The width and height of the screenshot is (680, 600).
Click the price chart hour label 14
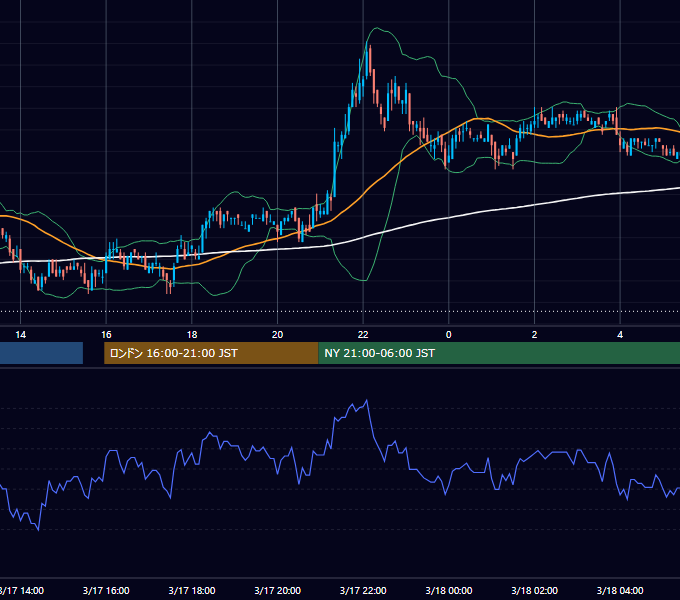[x=20, y=335]
